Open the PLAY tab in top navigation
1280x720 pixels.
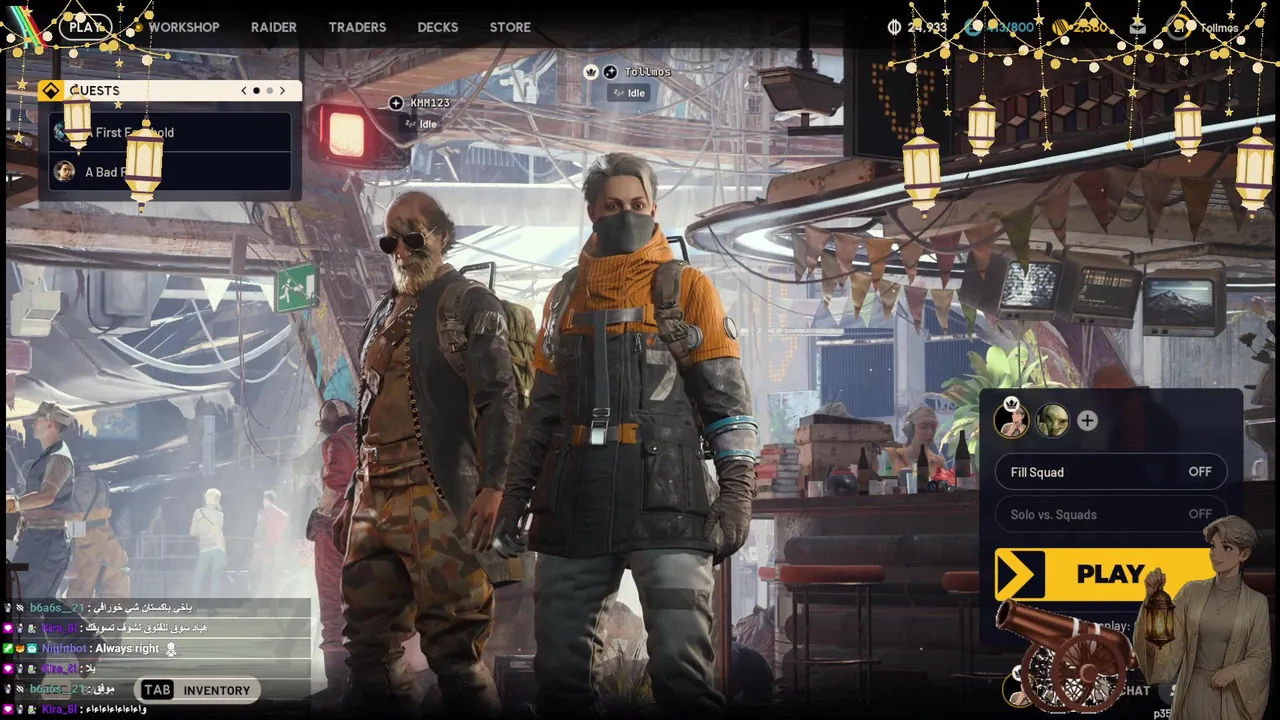[85, 27]
